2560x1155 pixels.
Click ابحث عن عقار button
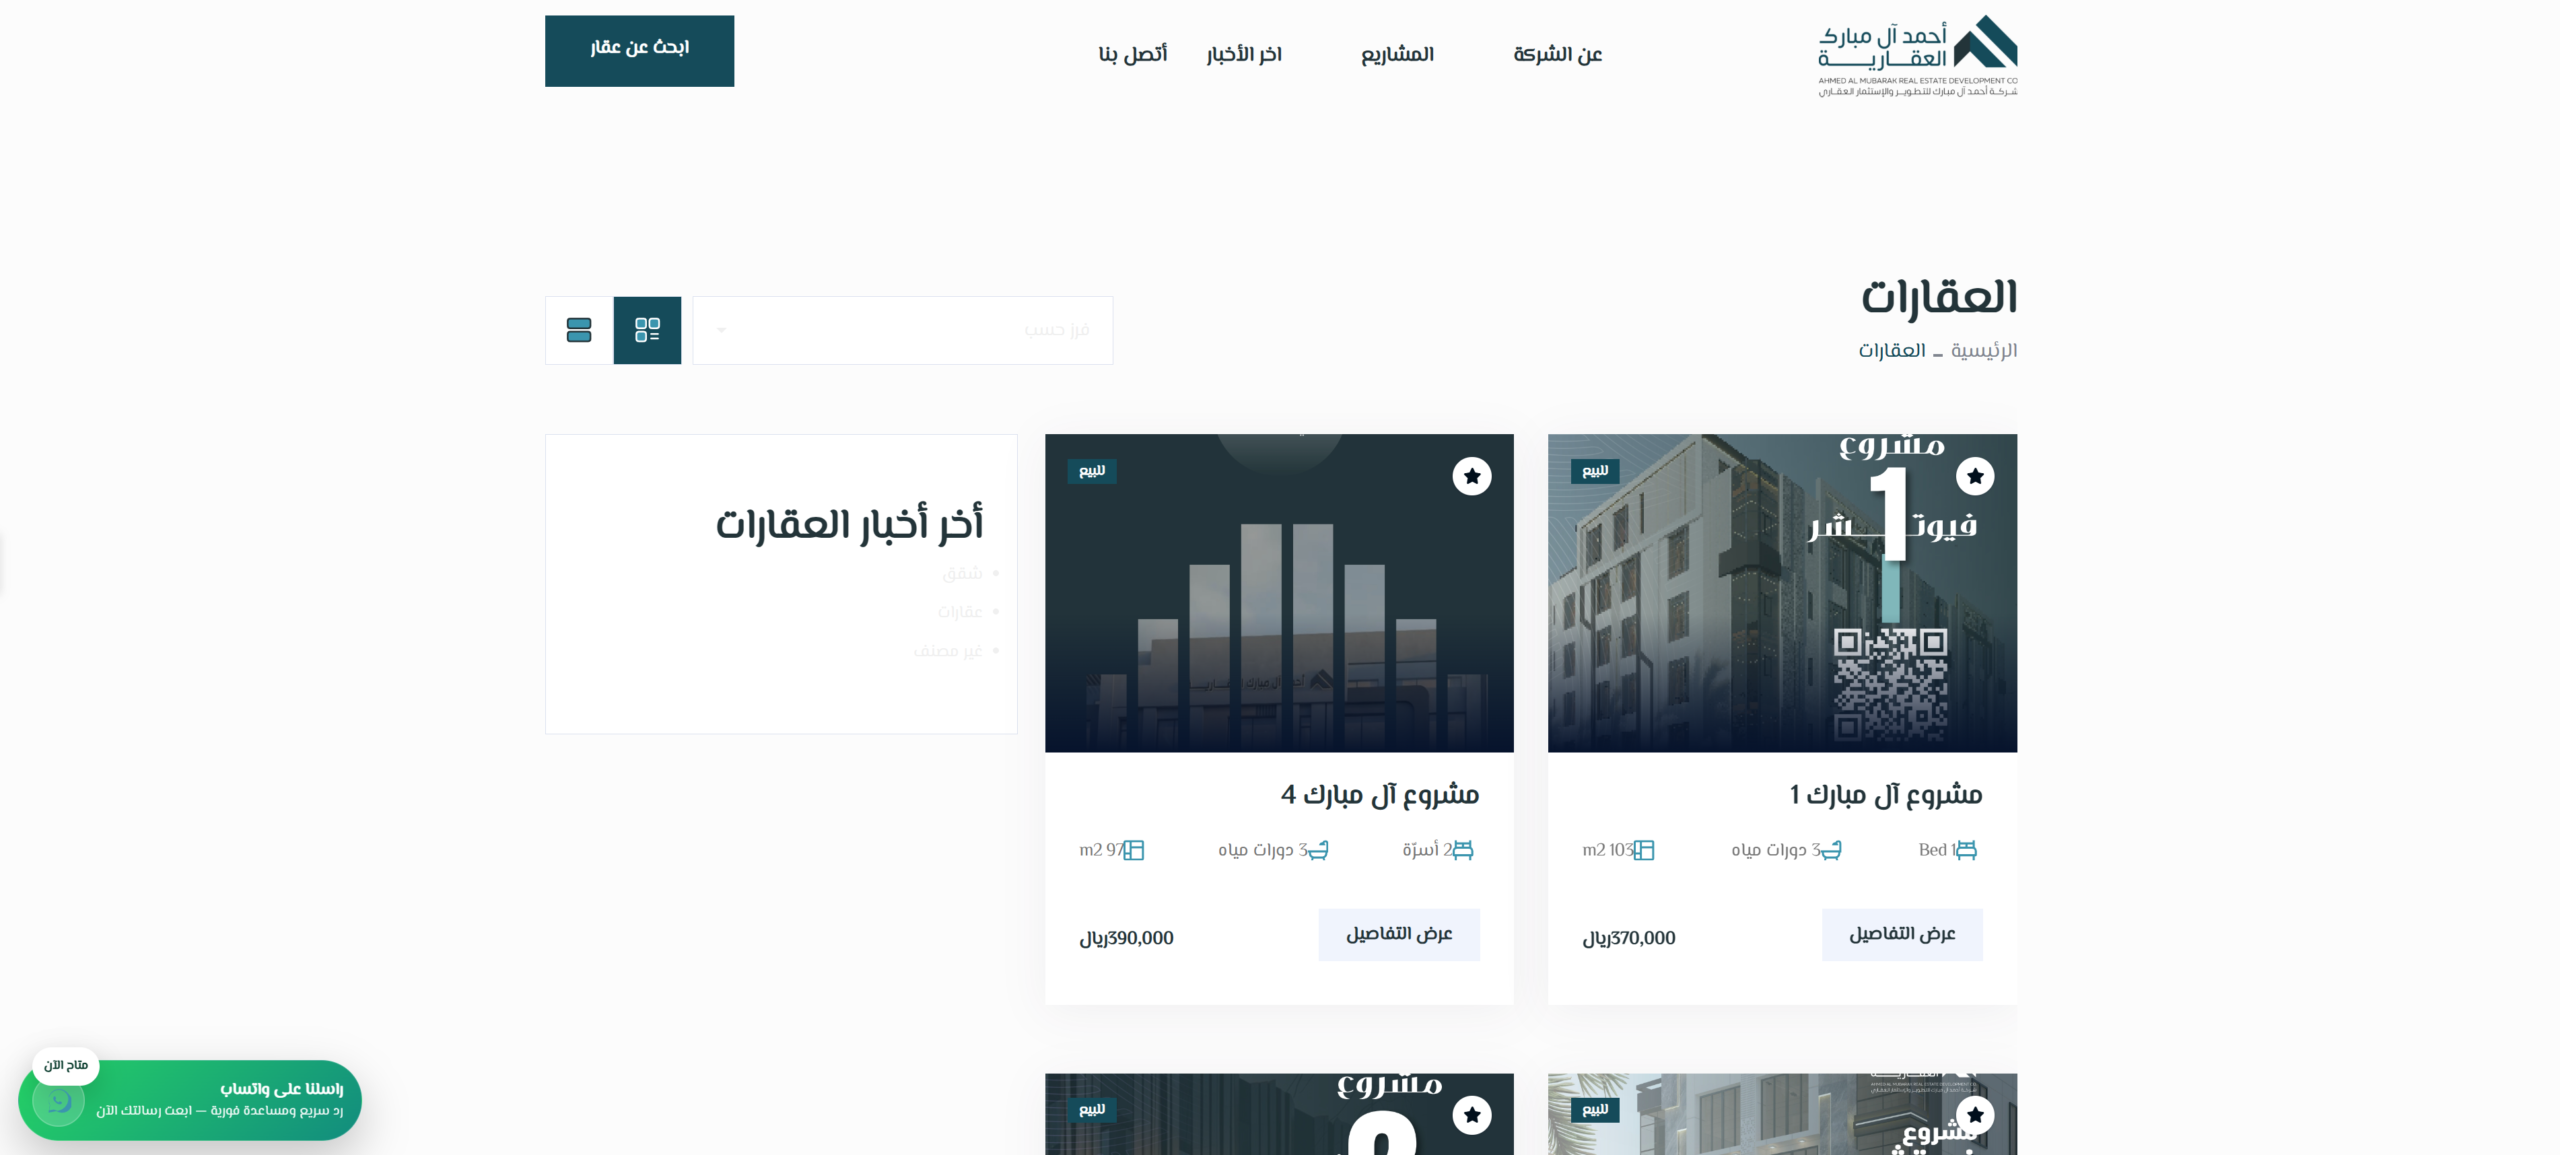639,50
